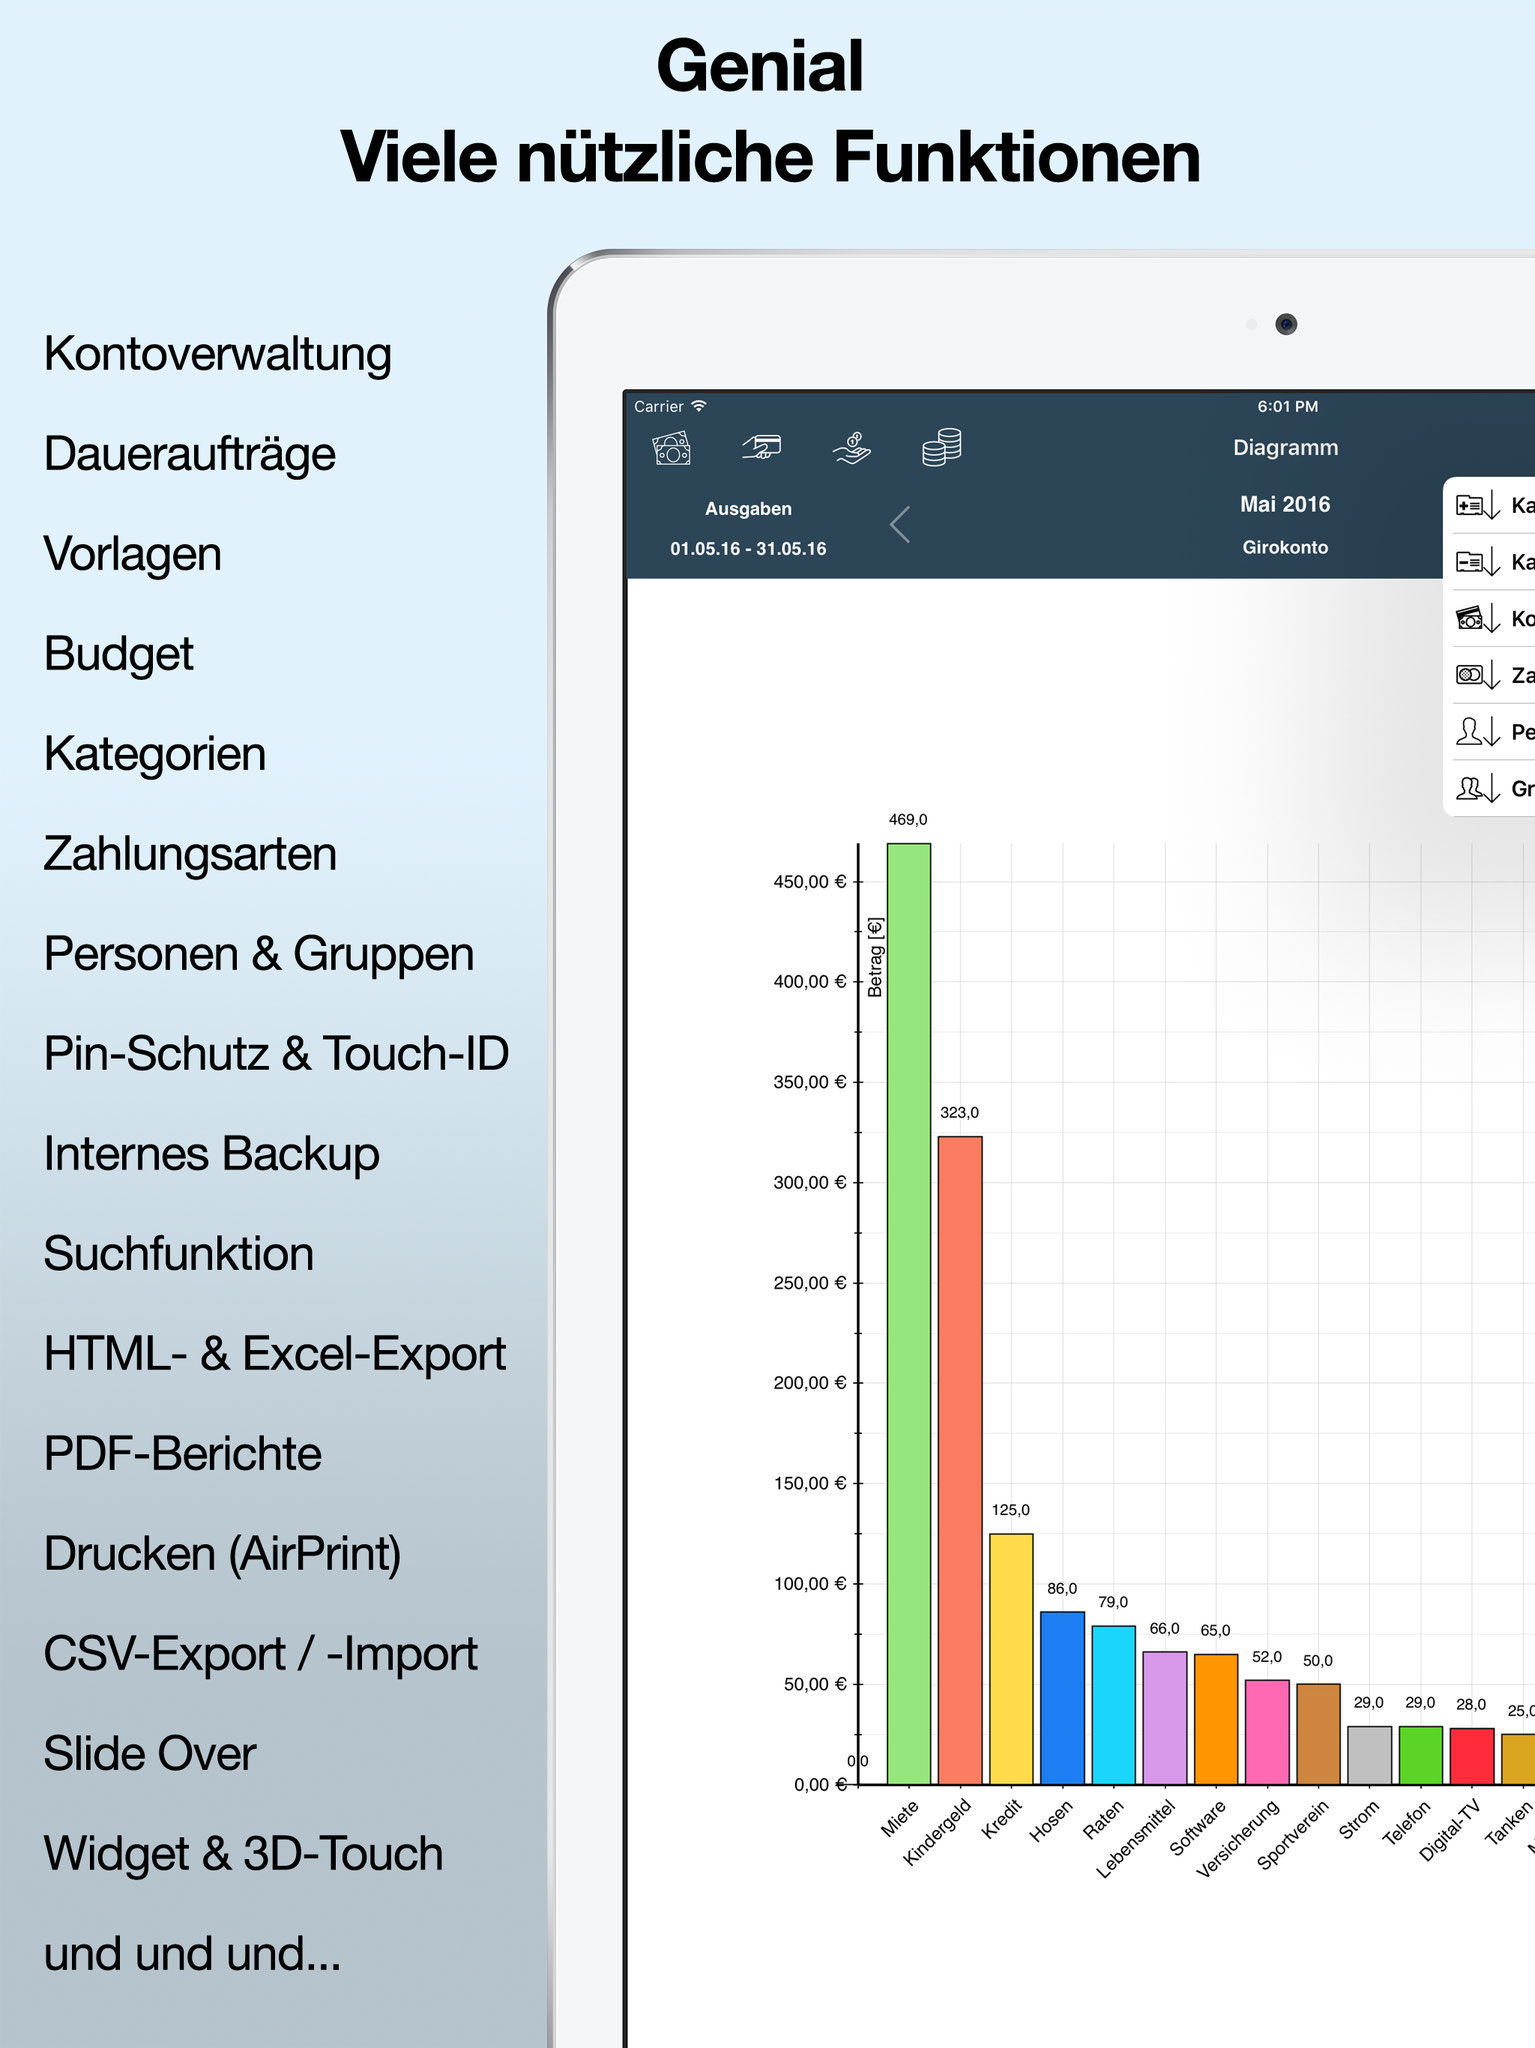Tap the Slide Over feature text
The height and width of the screenshot is (2048, 1535).
click(150, 1754)
